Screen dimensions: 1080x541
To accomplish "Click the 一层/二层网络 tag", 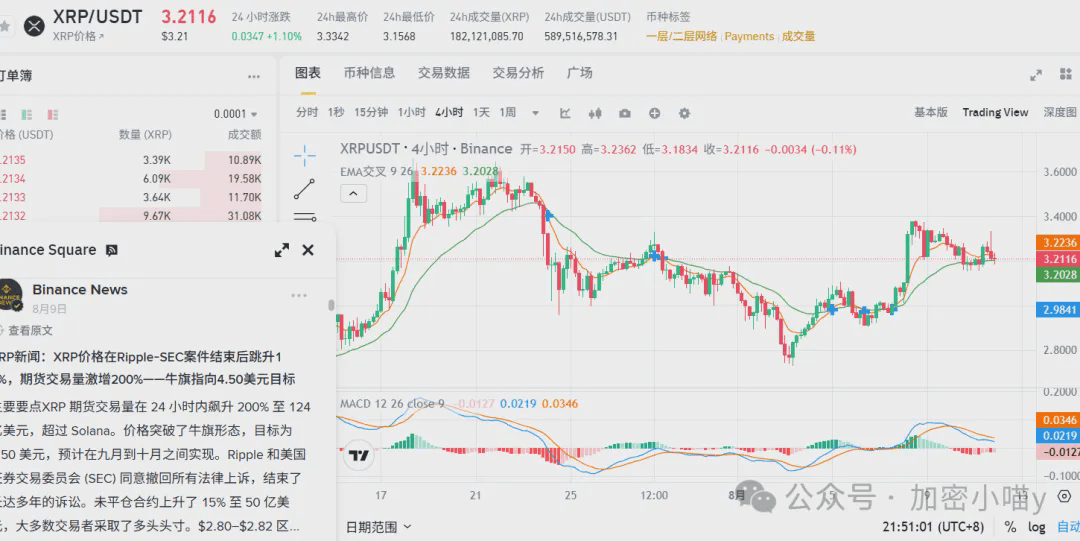I will coord(681,37).
